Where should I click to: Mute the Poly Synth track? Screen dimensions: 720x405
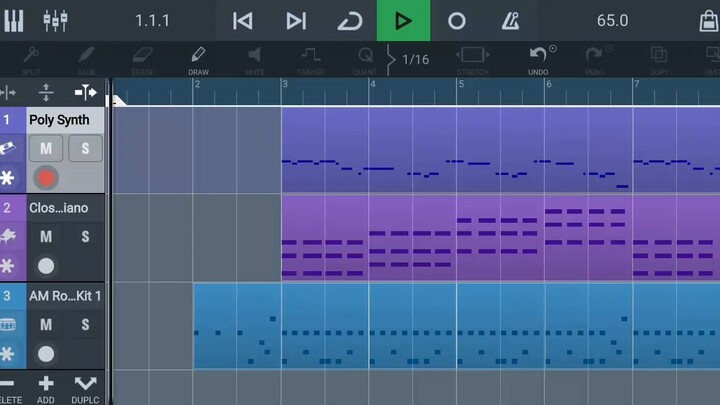[x=46, y=149]
